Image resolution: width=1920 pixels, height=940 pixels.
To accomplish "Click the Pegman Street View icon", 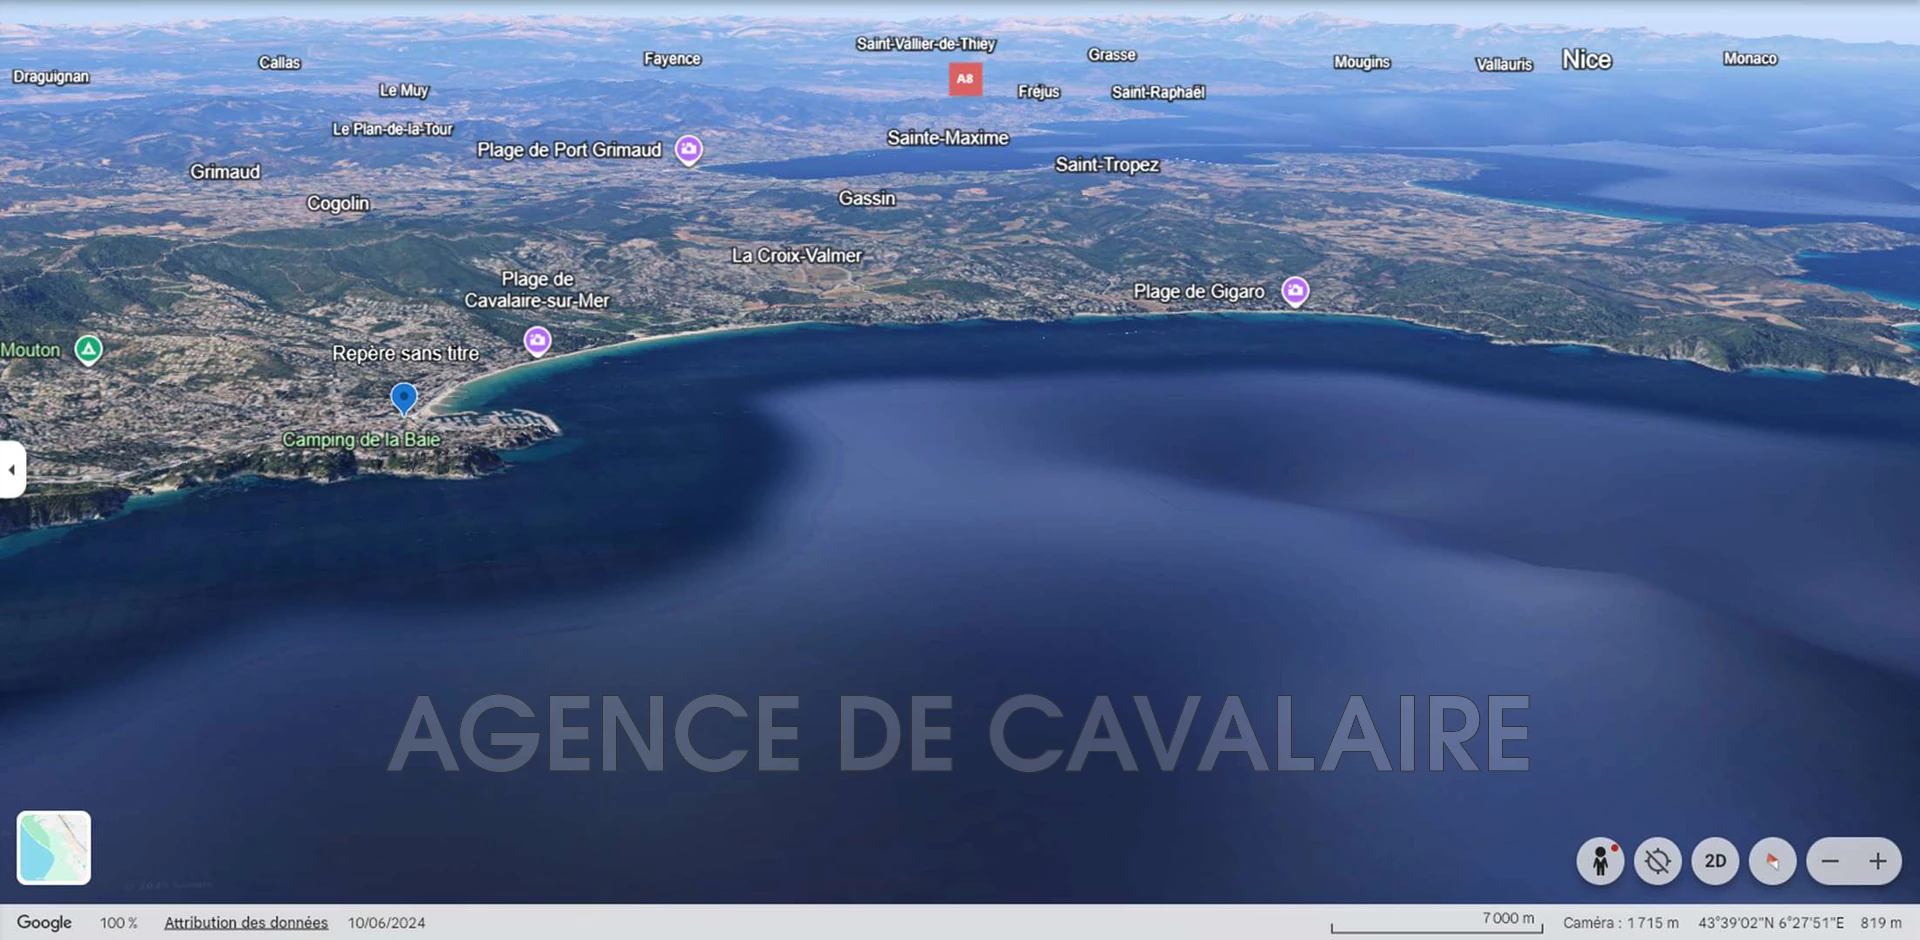I will coord(1600,861).
